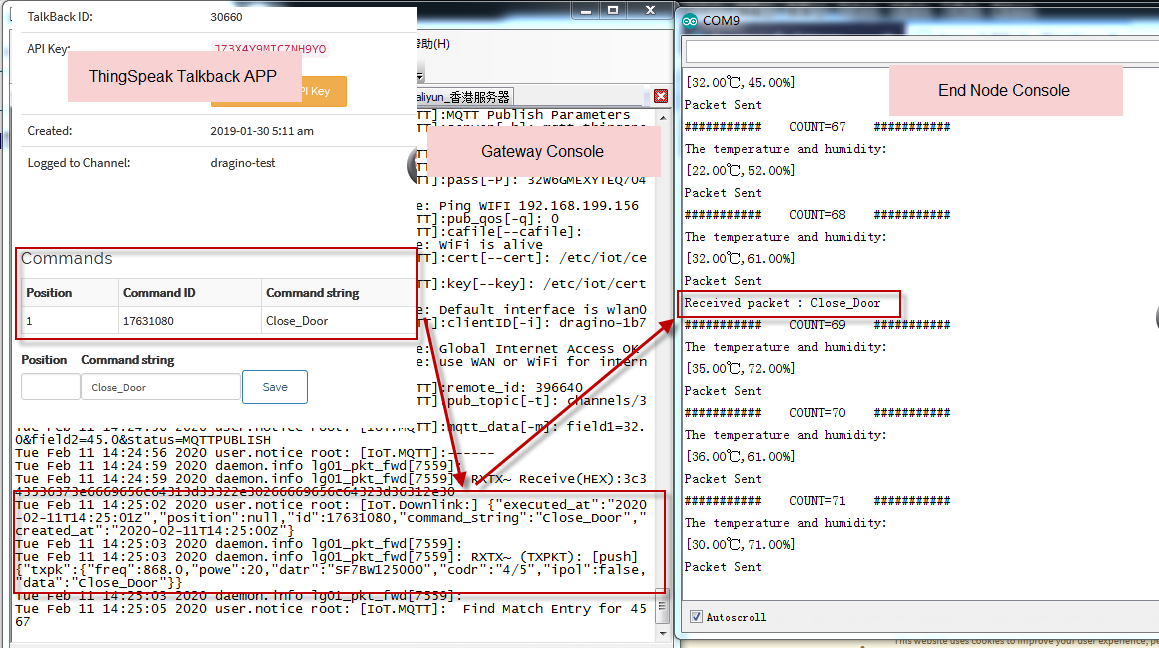Click the dragino-test channel name
This screenshot has height=648, width=1159.
tap(242, 163)
